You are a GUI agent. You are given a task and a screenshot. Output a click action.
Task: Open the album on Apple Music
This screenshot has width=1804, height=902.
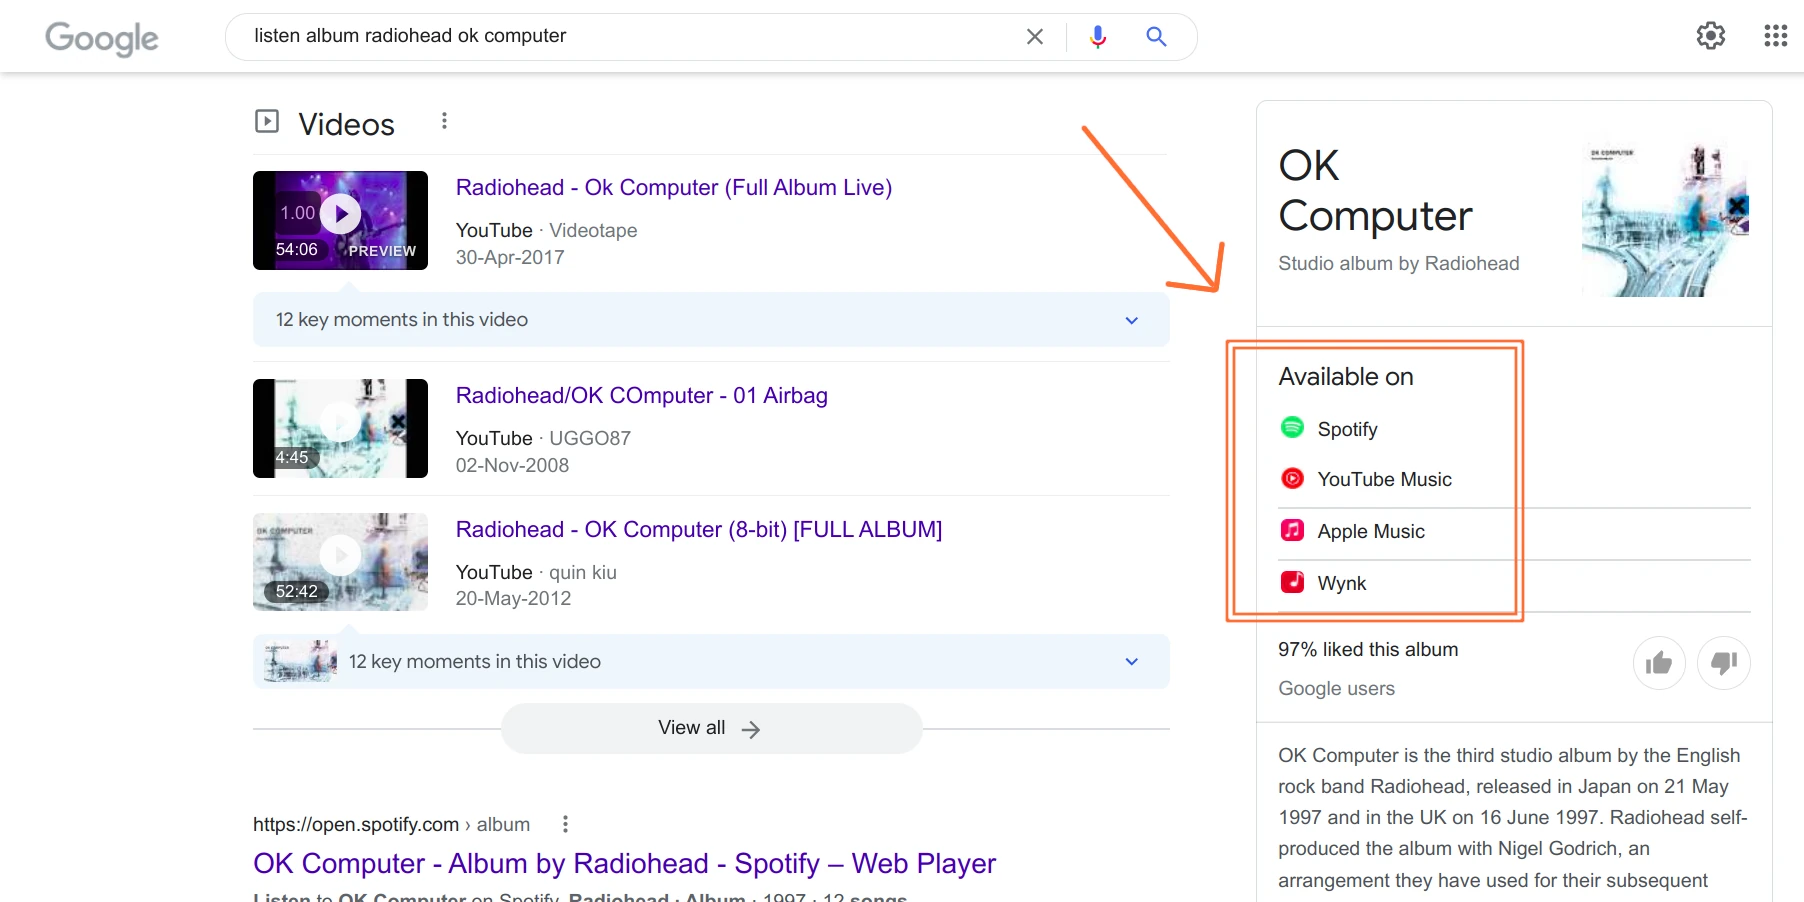1371,531
